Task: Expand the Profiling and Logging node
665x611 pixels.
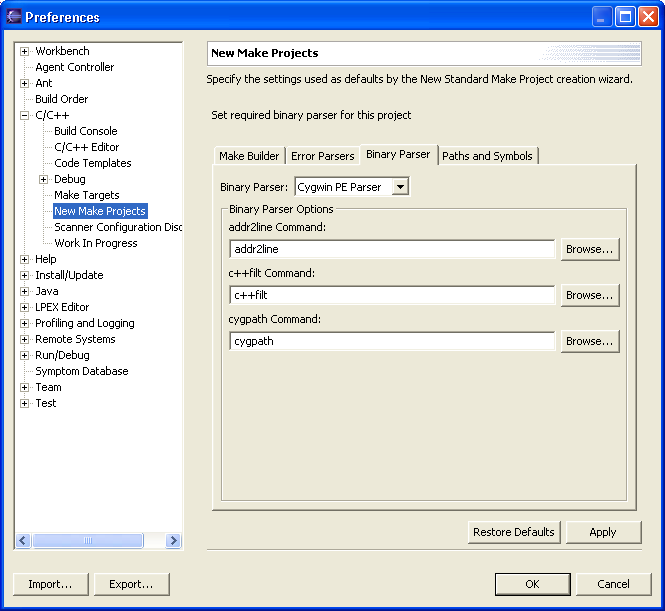Action: [x=25, y=323]
